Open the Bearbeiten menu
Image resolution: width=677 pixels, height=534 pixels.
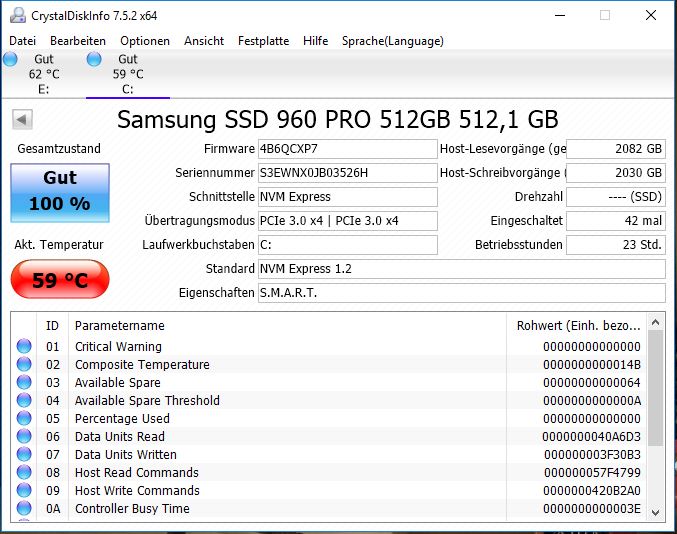(78, 41)
